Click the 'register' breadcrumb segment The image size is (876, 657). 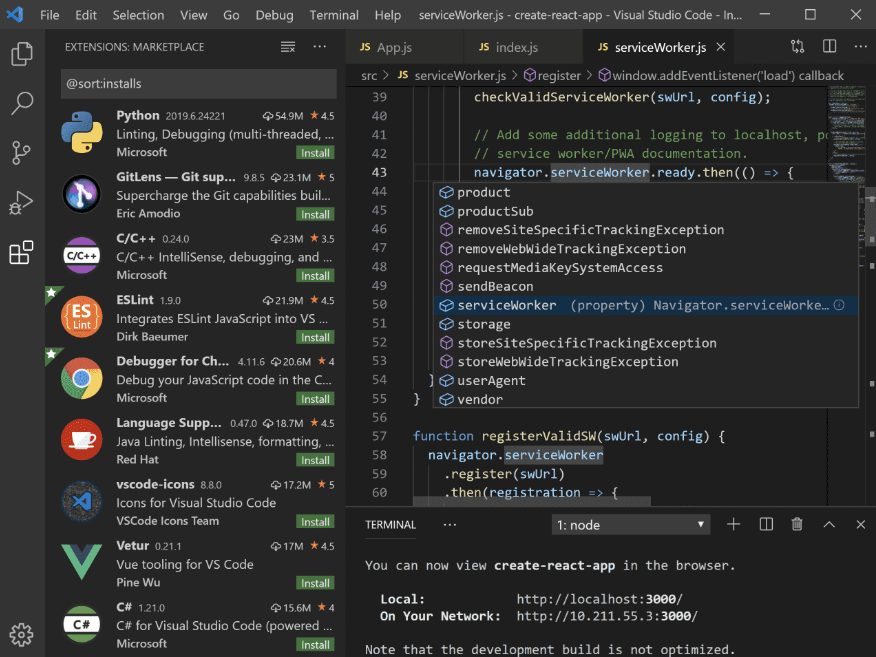(552, 75)
